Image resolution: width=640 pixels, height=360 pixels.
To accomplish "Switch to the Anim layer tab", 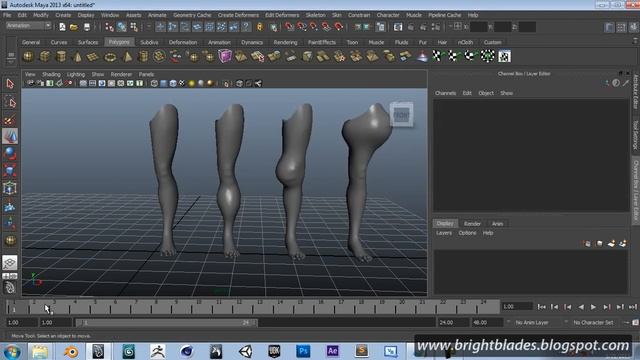I will click(497, 224).
